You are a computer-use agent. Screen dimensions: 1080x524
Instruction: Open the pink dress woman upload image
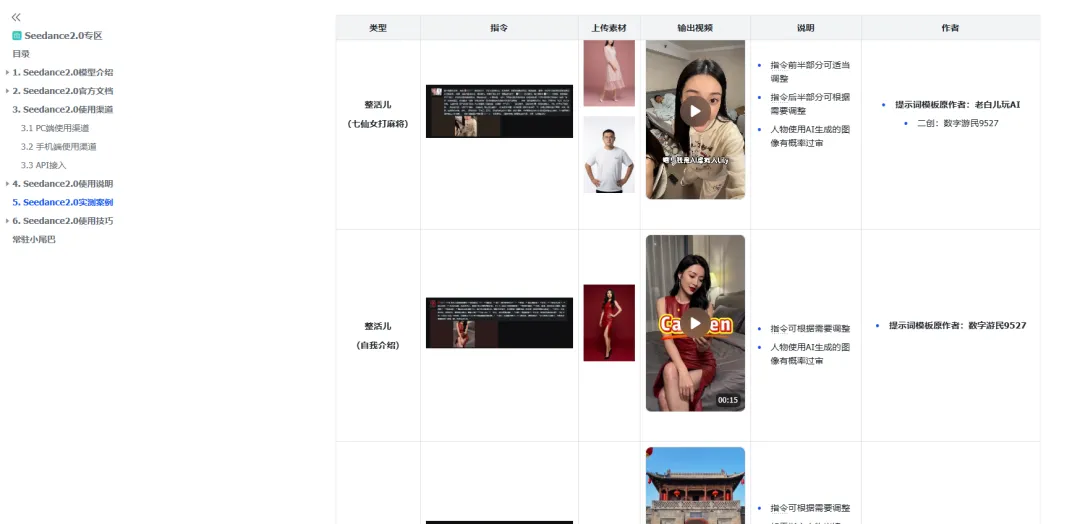609,73
